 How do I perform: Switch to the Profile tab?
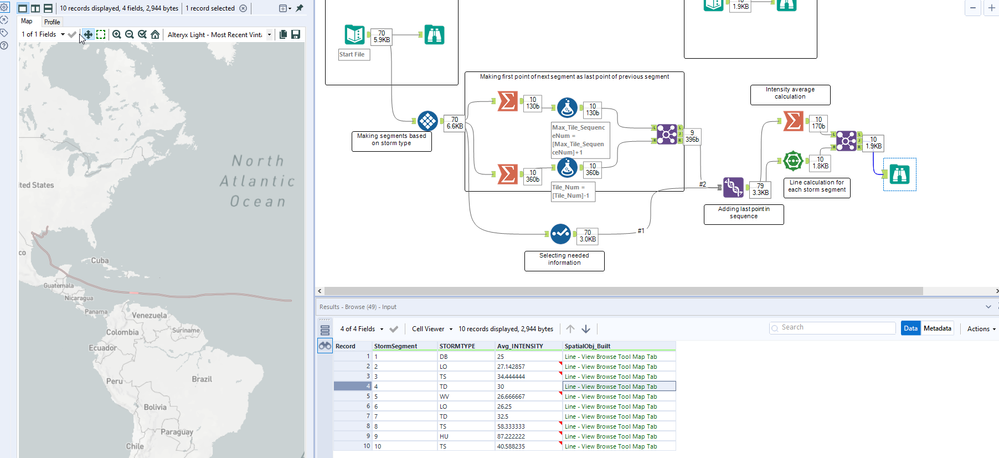[x=52, y=22]
